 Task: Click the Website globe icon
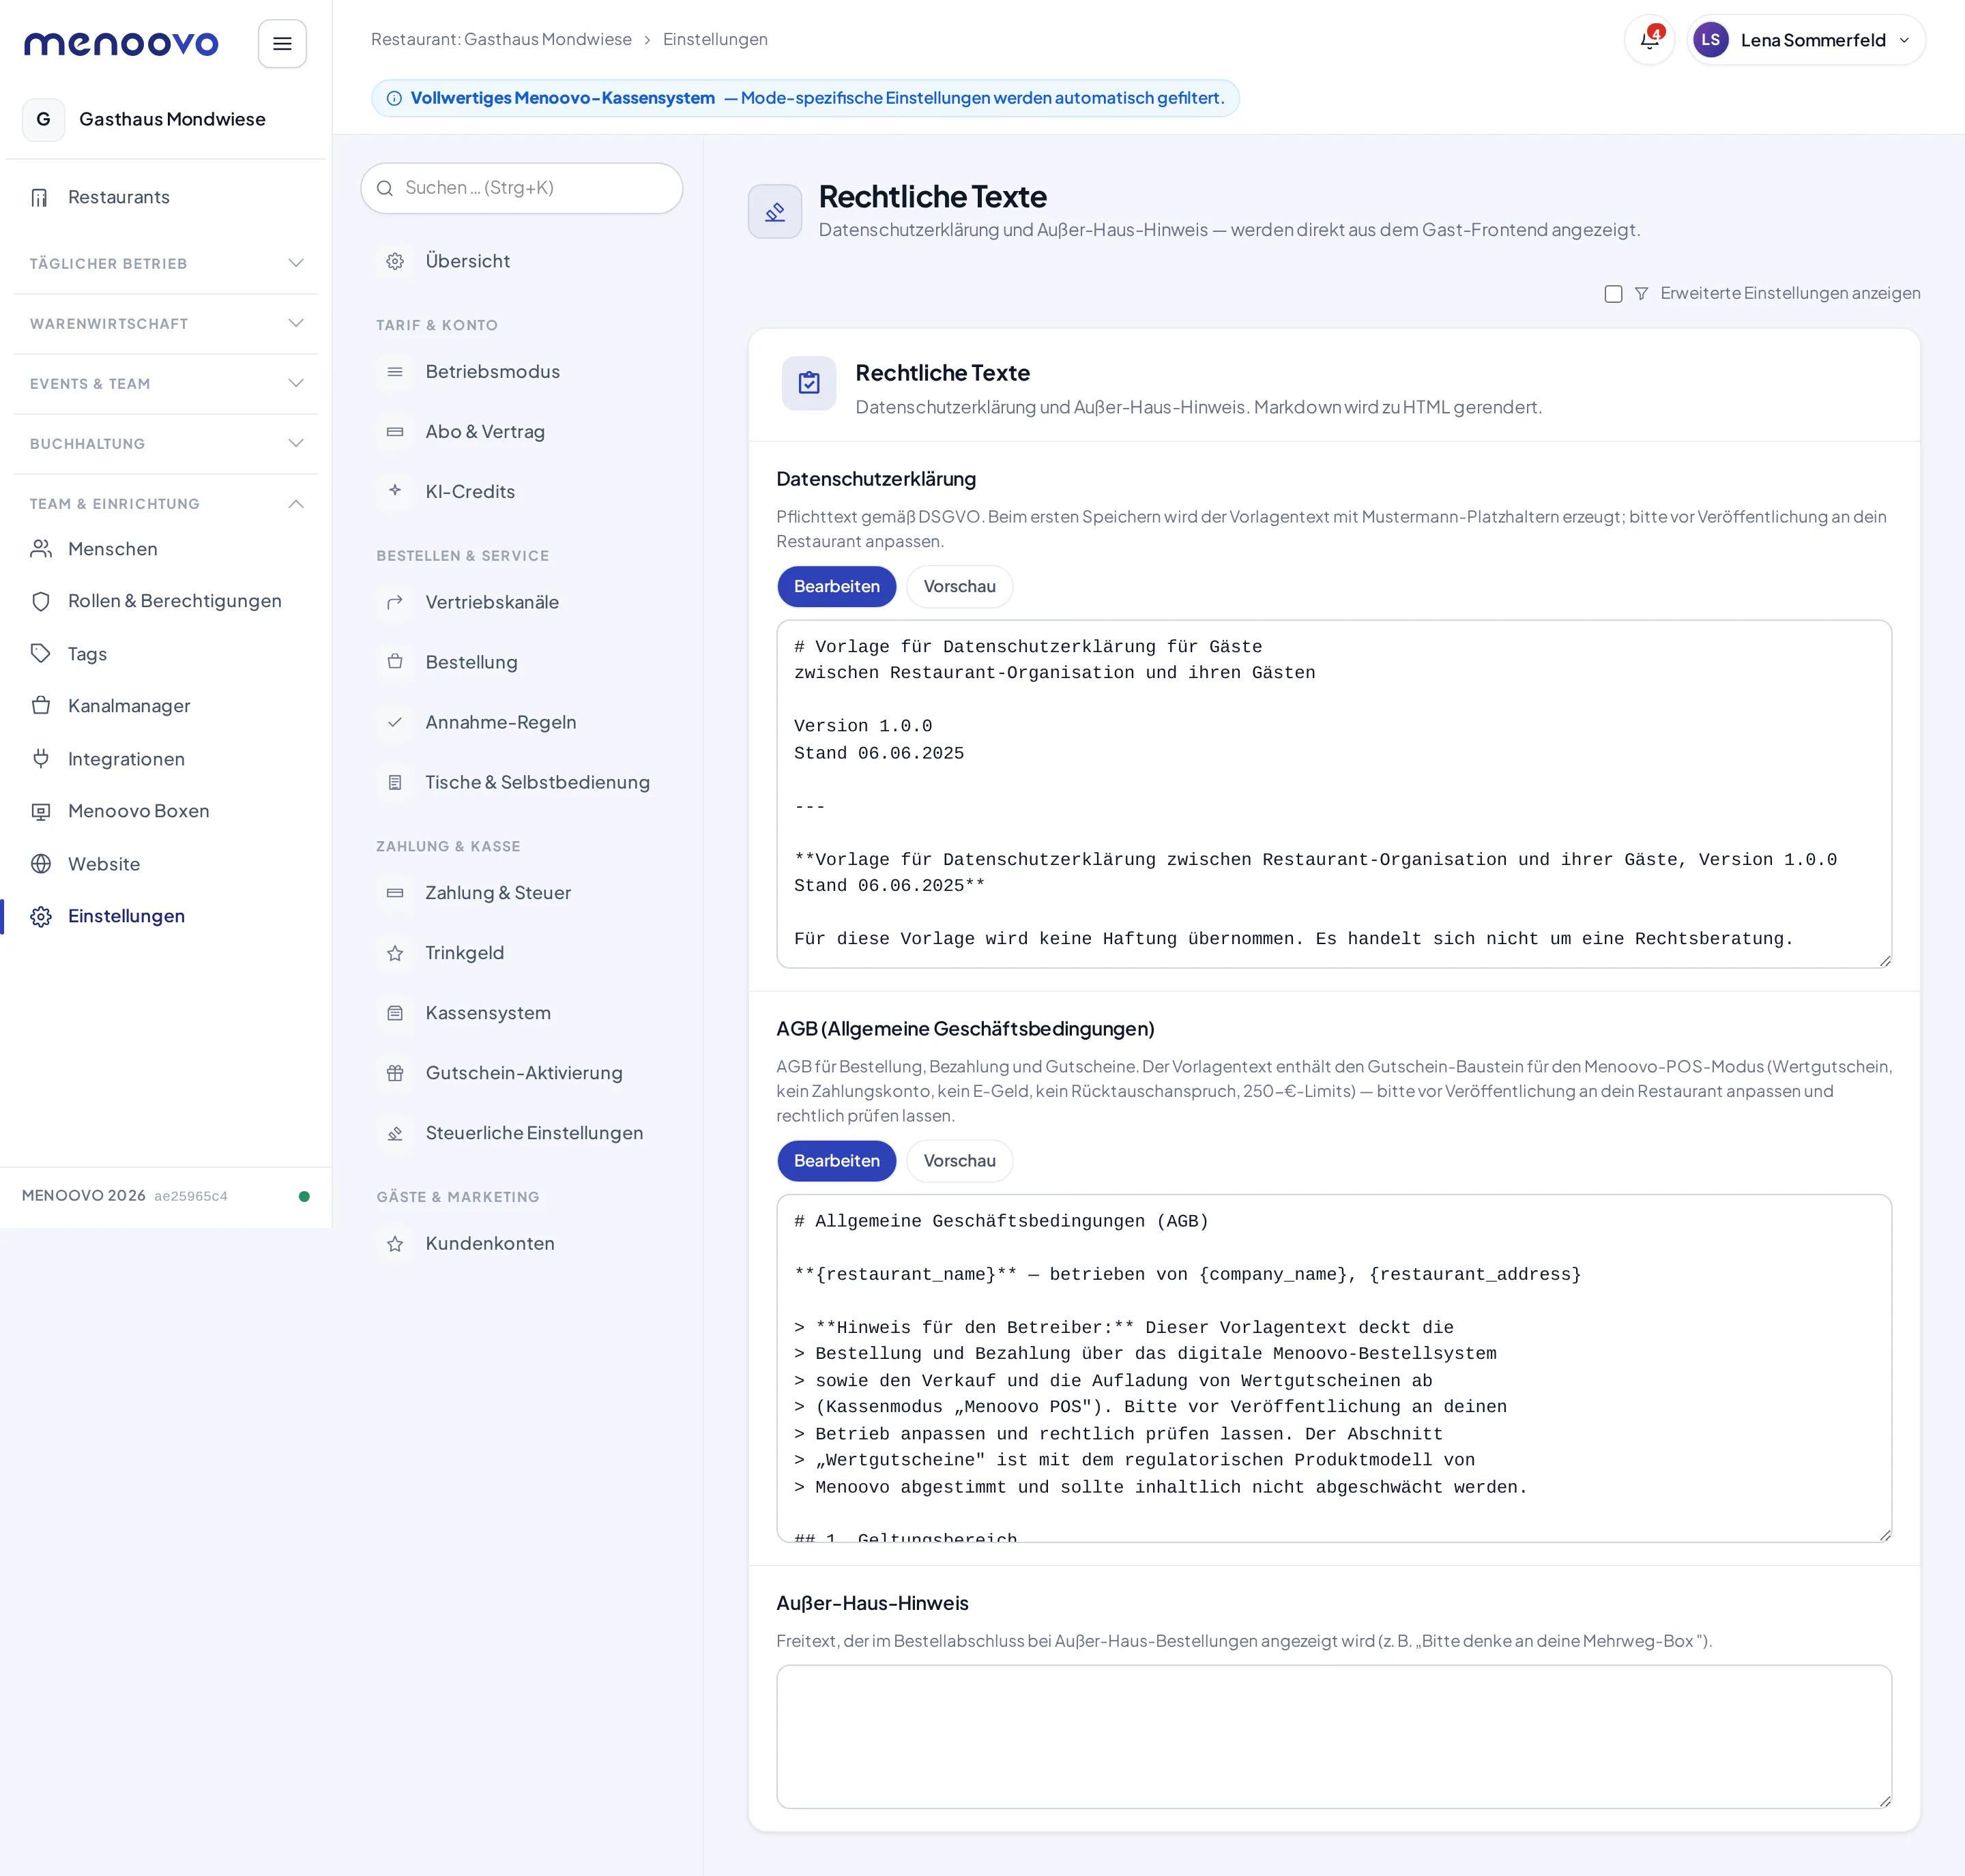[41, 864]
